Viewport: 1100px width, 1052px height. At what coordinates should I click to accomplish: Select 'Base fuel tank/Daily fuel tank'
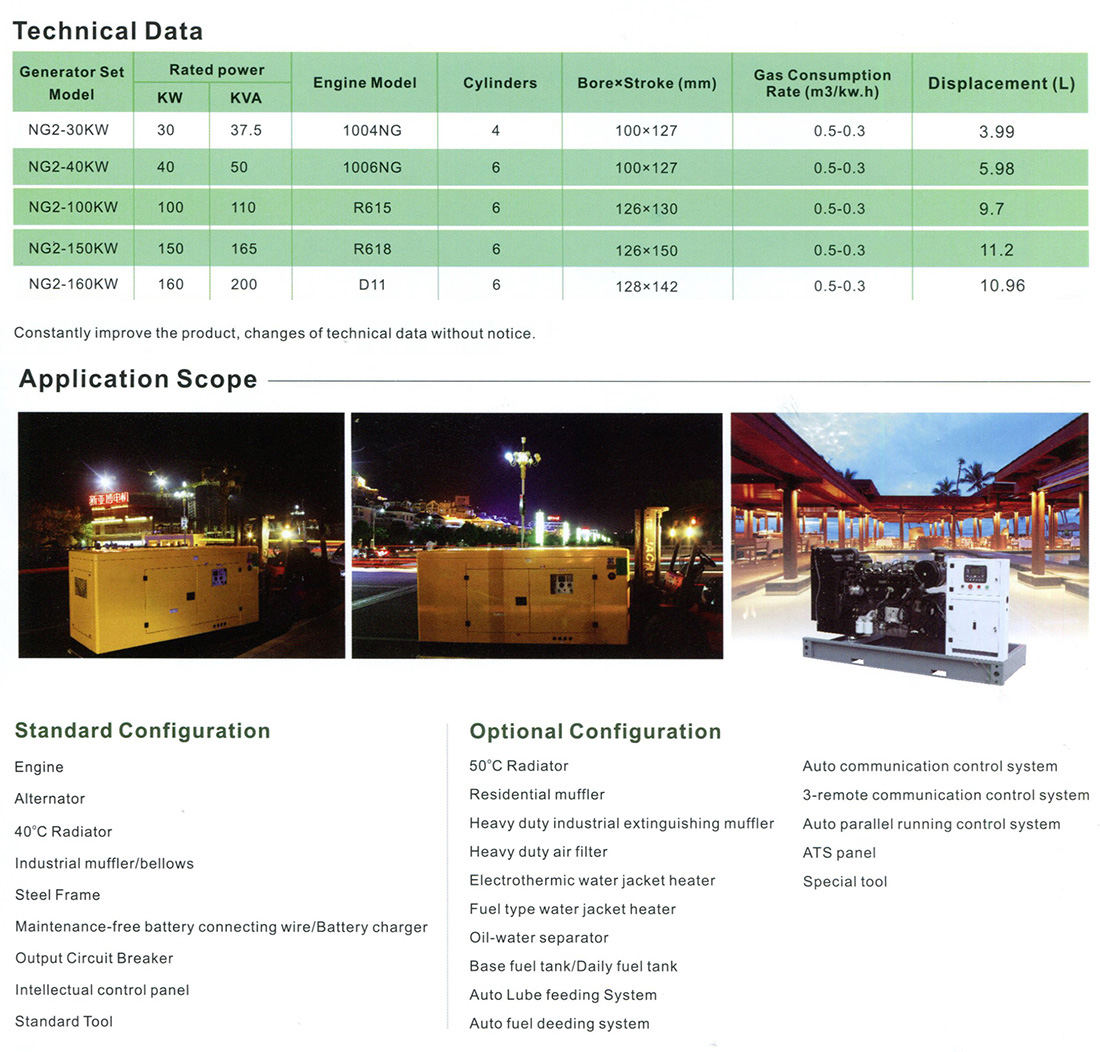click(573, 966)
